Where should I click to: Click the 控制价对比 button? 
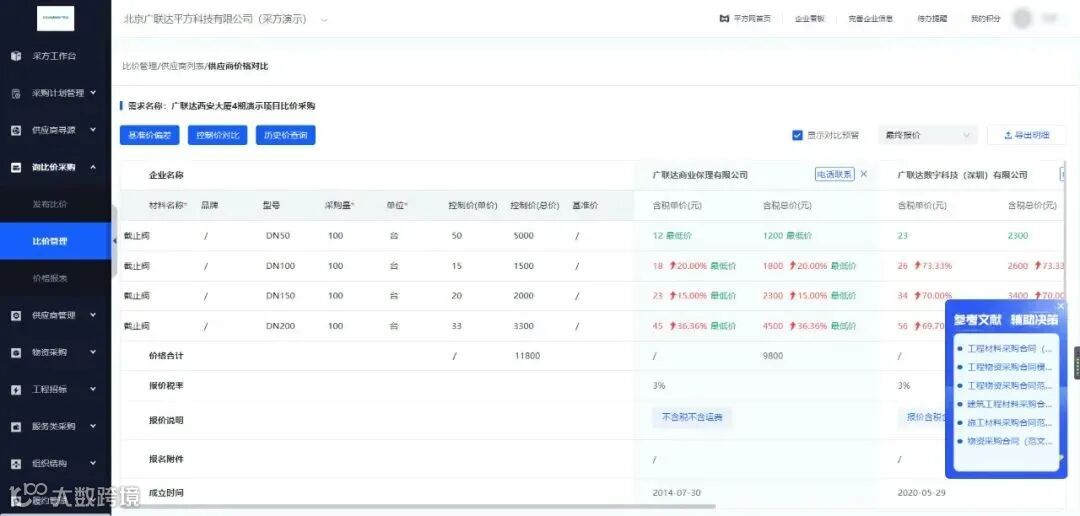click(x=217, y=135)
